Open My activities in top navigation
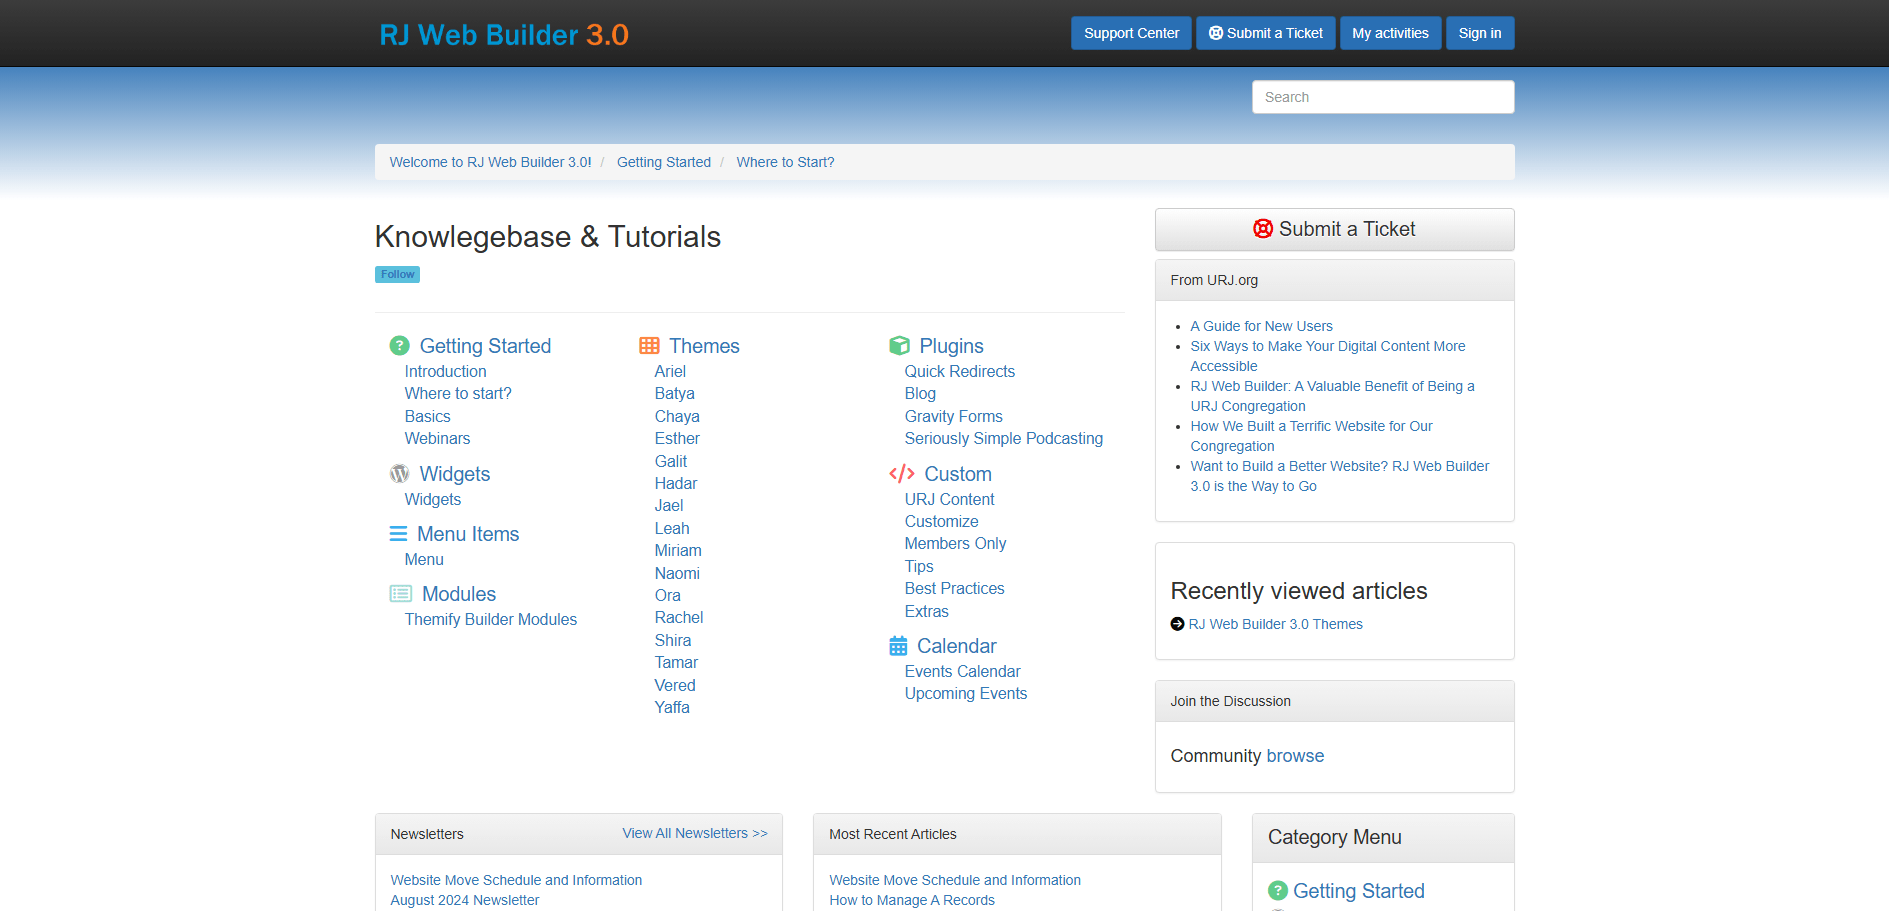 [1389, 33]
